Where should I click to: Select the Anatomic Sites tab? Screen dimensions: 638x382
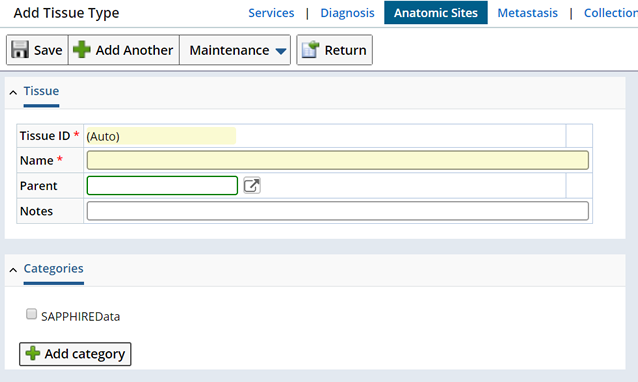click(436, 13)
